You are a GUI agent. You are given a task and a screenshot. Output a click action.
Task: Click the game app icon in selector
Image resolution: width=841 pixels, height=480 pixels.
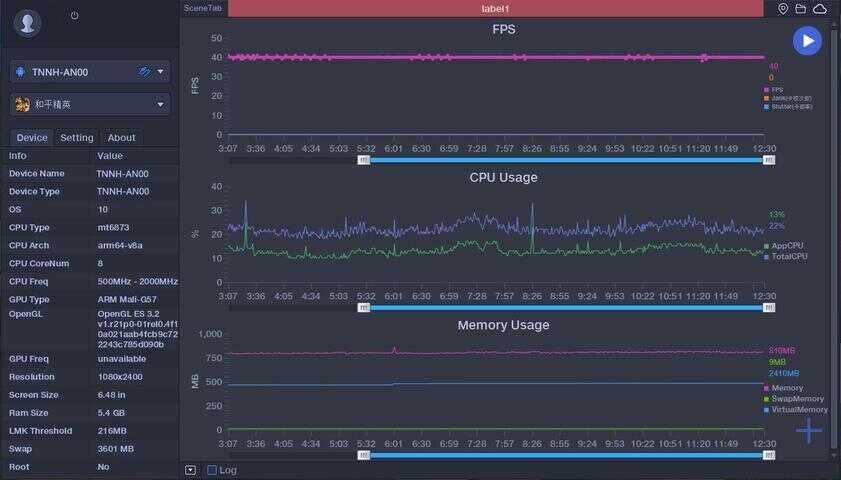point(22,104)
